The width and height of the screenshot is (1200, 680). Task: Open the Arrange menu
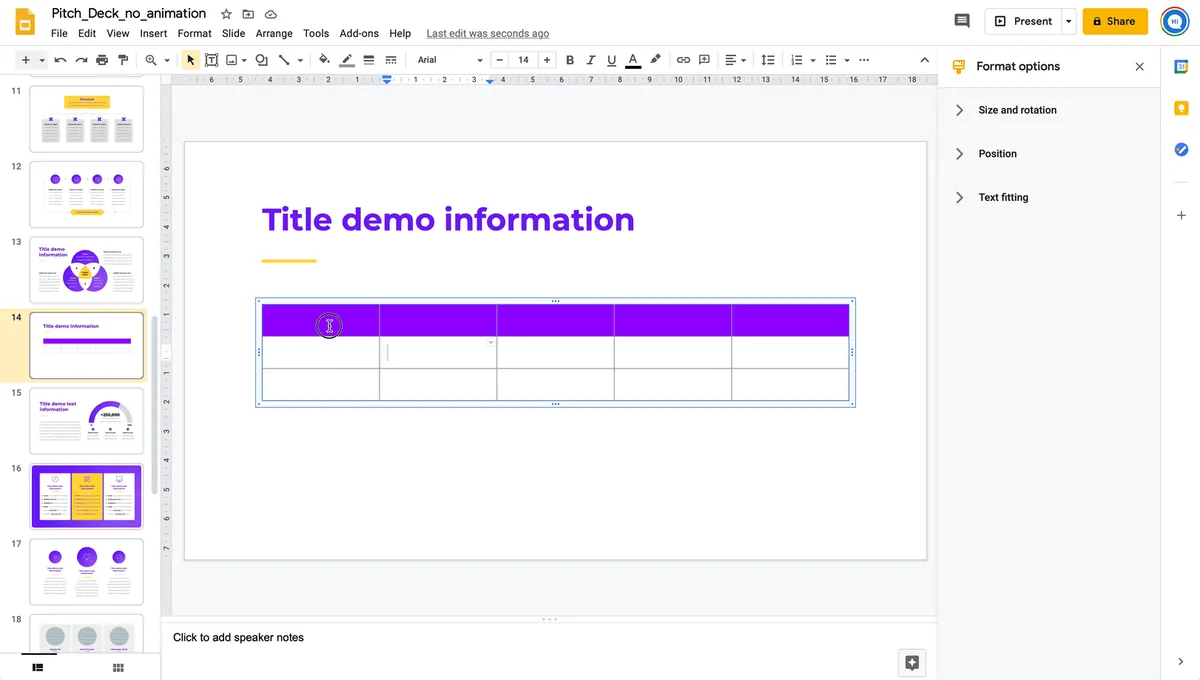(x=274, y=33)
